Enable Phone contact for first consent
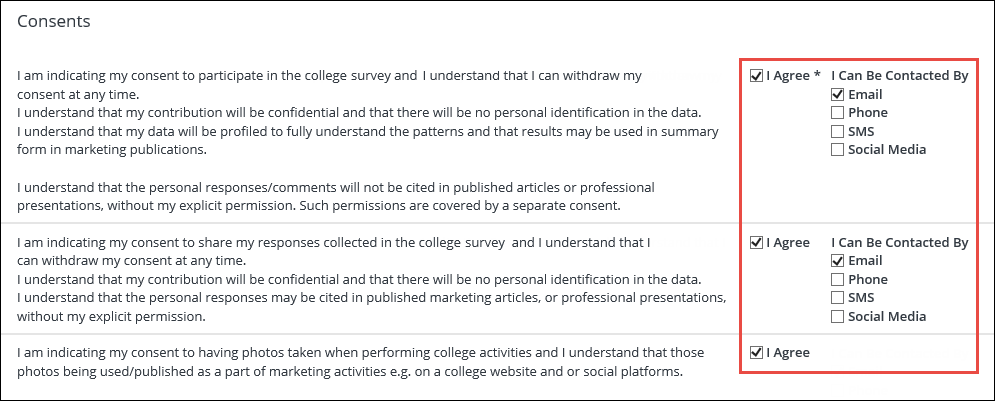This screenshot has height=401, width=995. (837, 113)
